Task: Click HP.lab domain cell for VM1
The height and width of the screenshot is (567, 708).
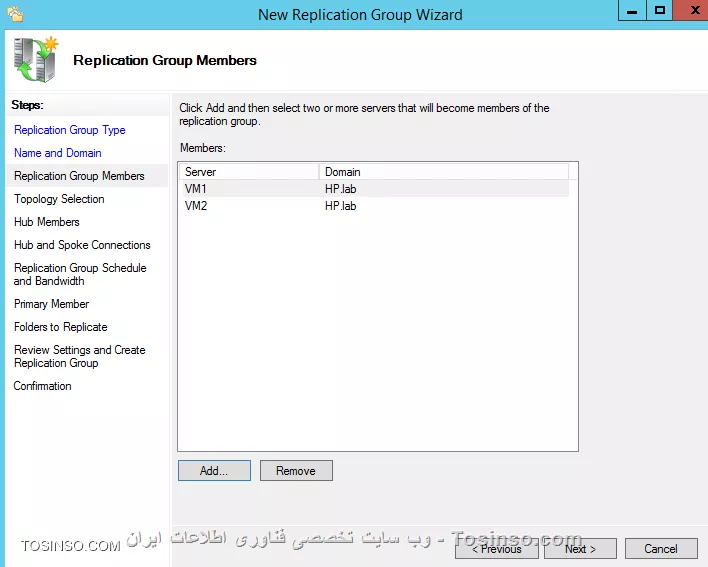Action: [x=340, y=189]
